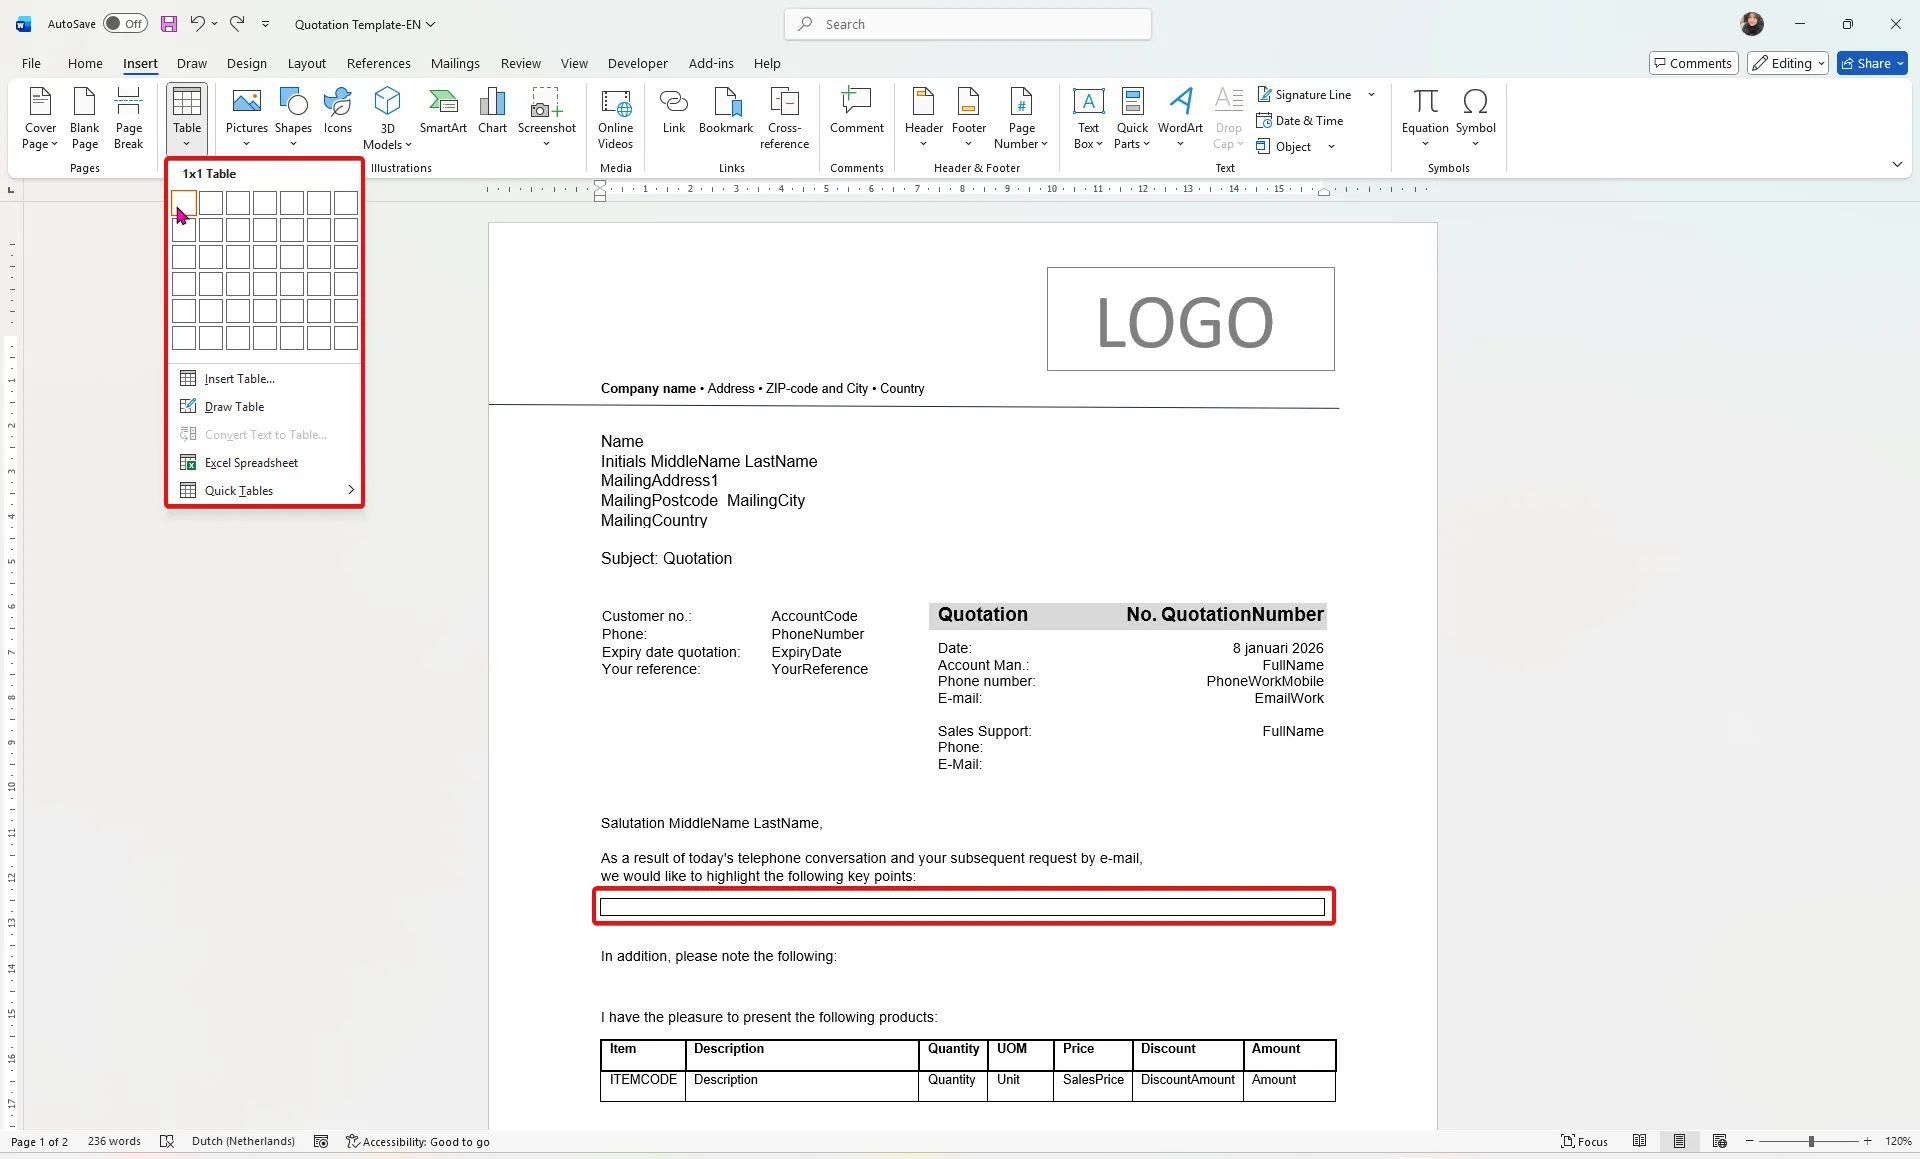Choose Insert Table... menu entry
Image resolution: width=1920 pixels, height=1159 pixels.
point(239,378)
